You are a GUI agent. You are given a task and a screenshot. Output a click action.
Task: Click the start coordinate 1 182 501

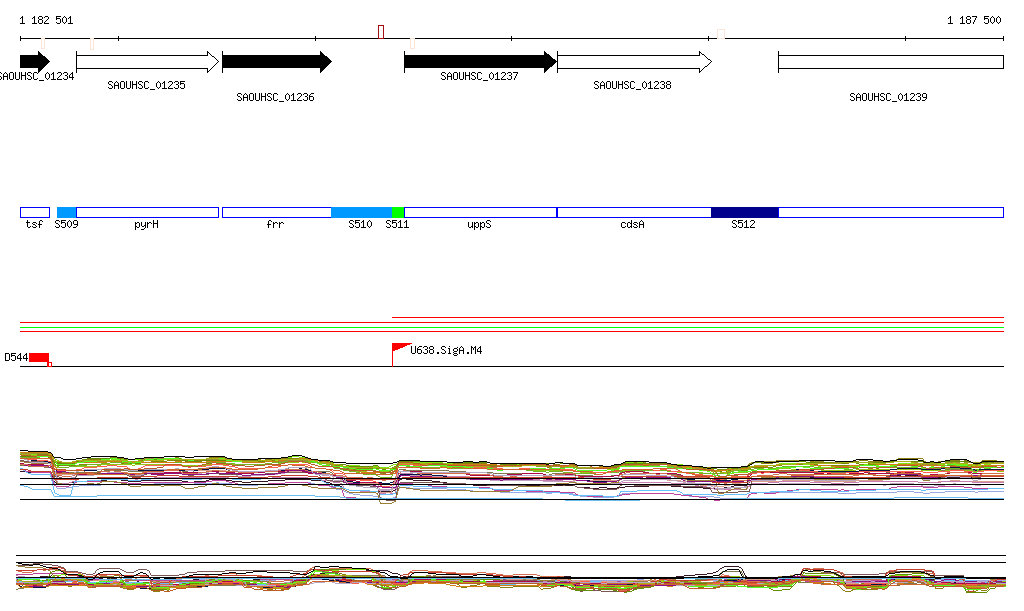point(46,20)
